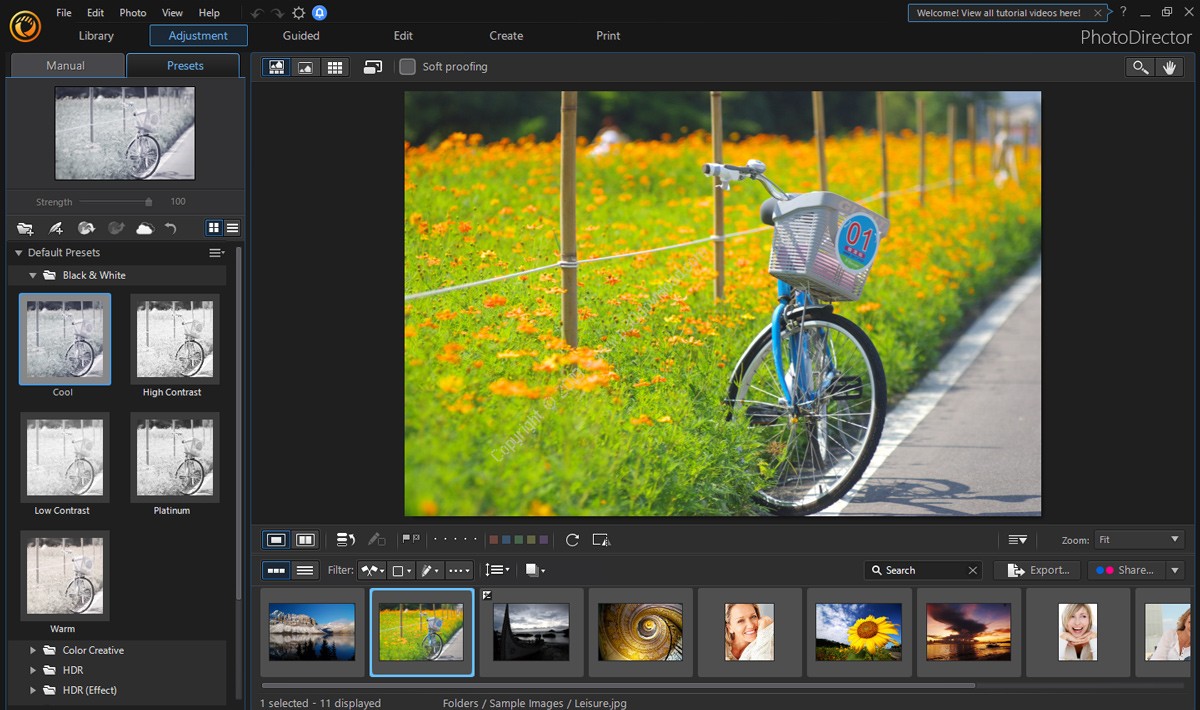Image resolution: width=1200 pixels, height=710 pixels.
Task: Select the Hand pan tool
Action: [x=1170, y=67]
